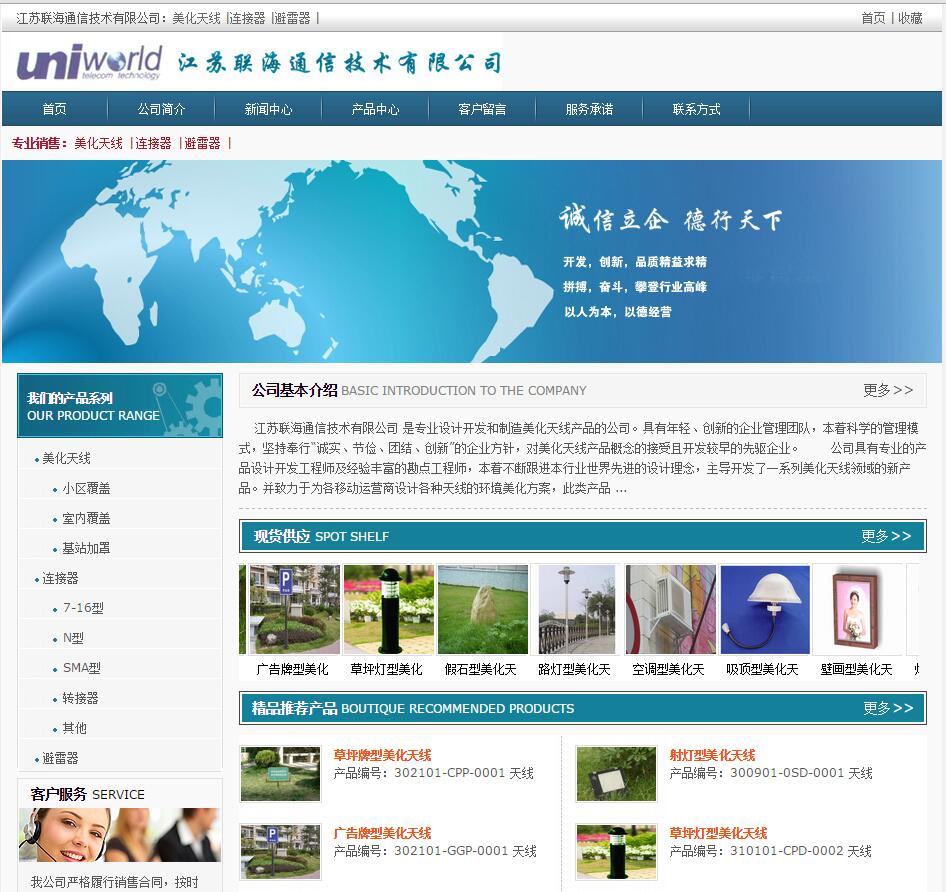Open 首页 in the main navigation bar

pyautogui.click(x=54, y=109)
